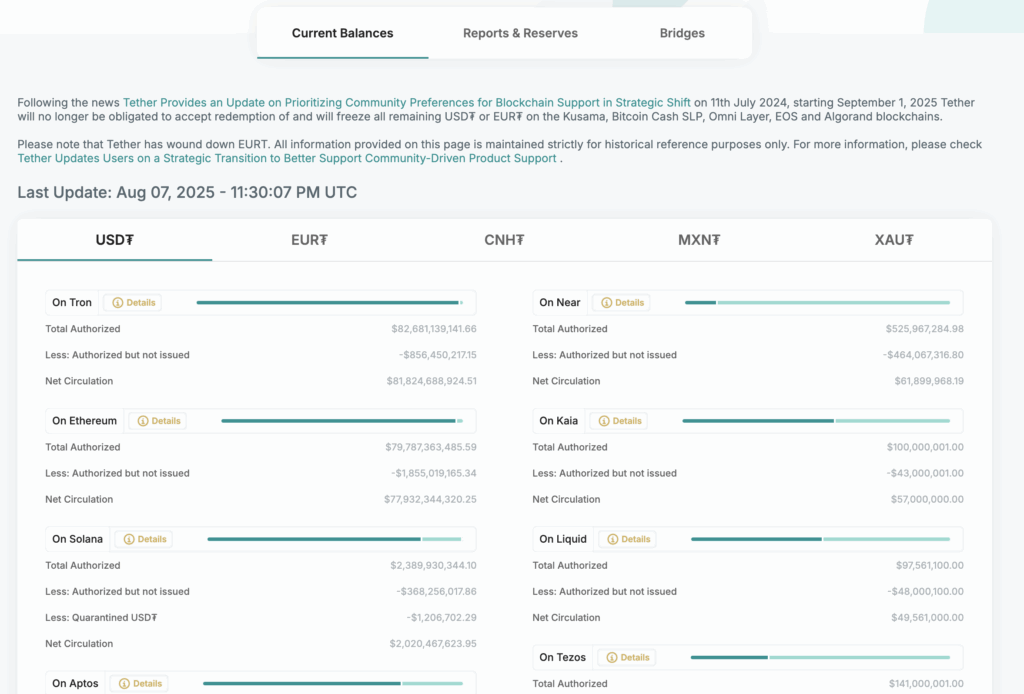Click Ethereum total authorized value $79,787,363,485.59
This screenshot has width=1024, height=694.
(430, 447)
